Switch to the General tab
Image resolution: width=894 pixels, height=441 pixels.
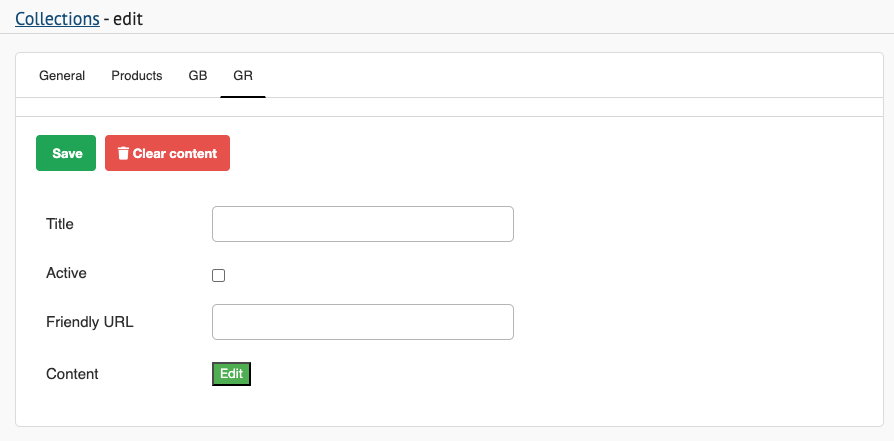click(x=62, y=76)
